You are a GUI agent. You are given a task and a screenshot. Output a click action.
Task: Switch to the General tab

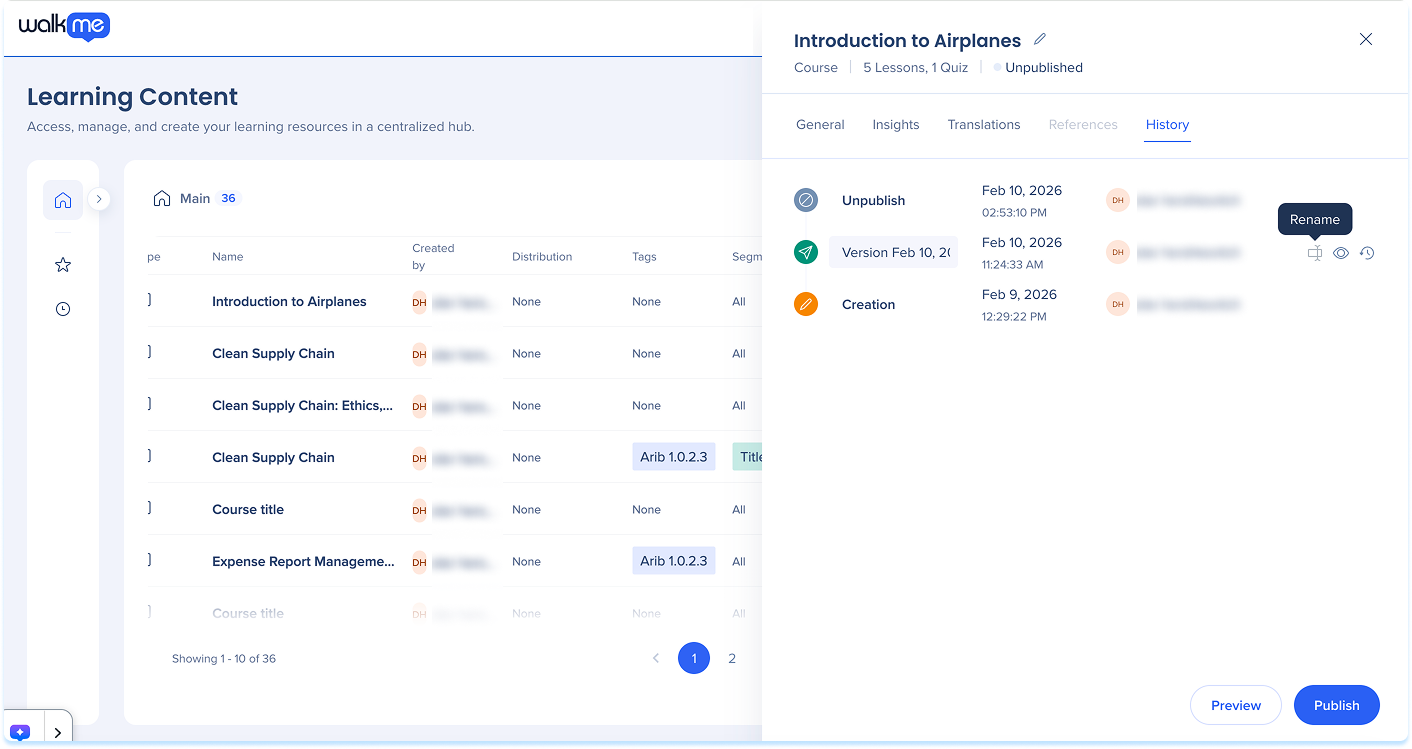tap(820, 125)
